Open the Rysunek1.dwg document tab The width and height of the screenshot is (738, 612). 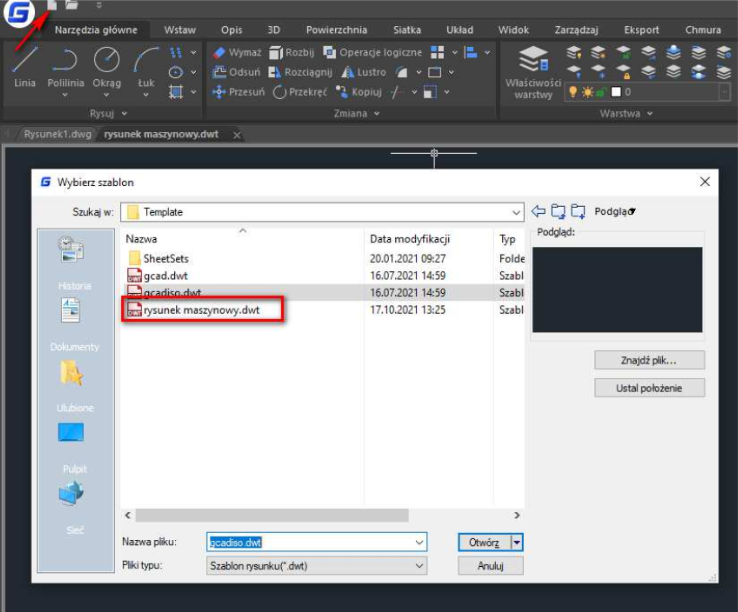[55, 134]
